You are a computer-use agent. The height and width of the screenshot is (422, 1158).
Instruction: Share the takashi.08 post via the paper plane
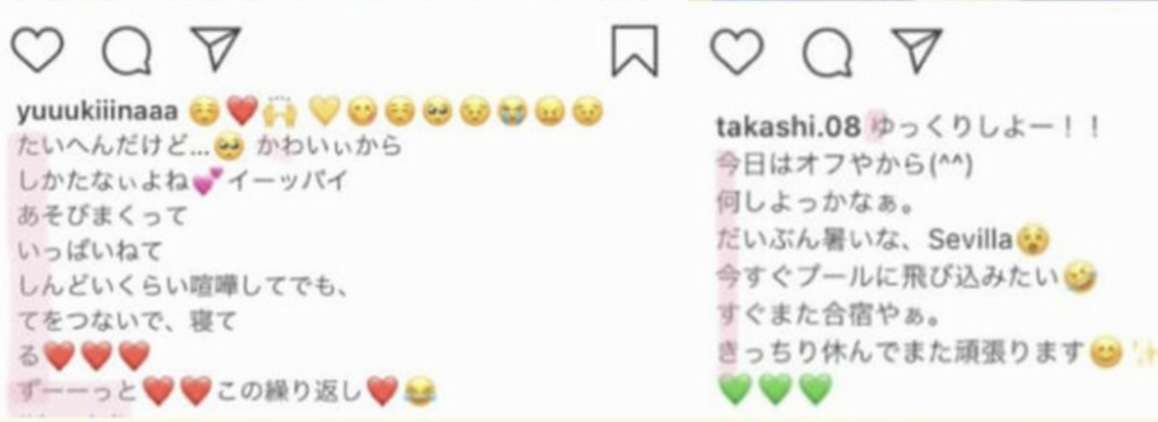pyautogui.click(x=917, y=50)
